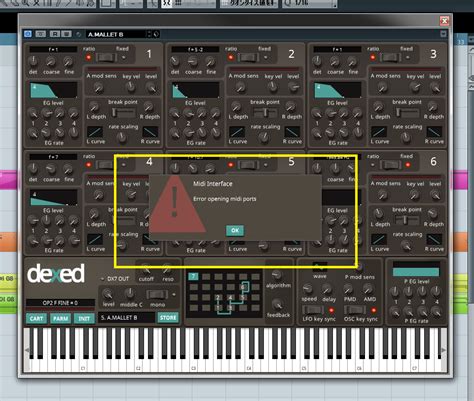This screenshot has height=401, width=474.
Task: Click the reso knob
Action: (167, 269)
